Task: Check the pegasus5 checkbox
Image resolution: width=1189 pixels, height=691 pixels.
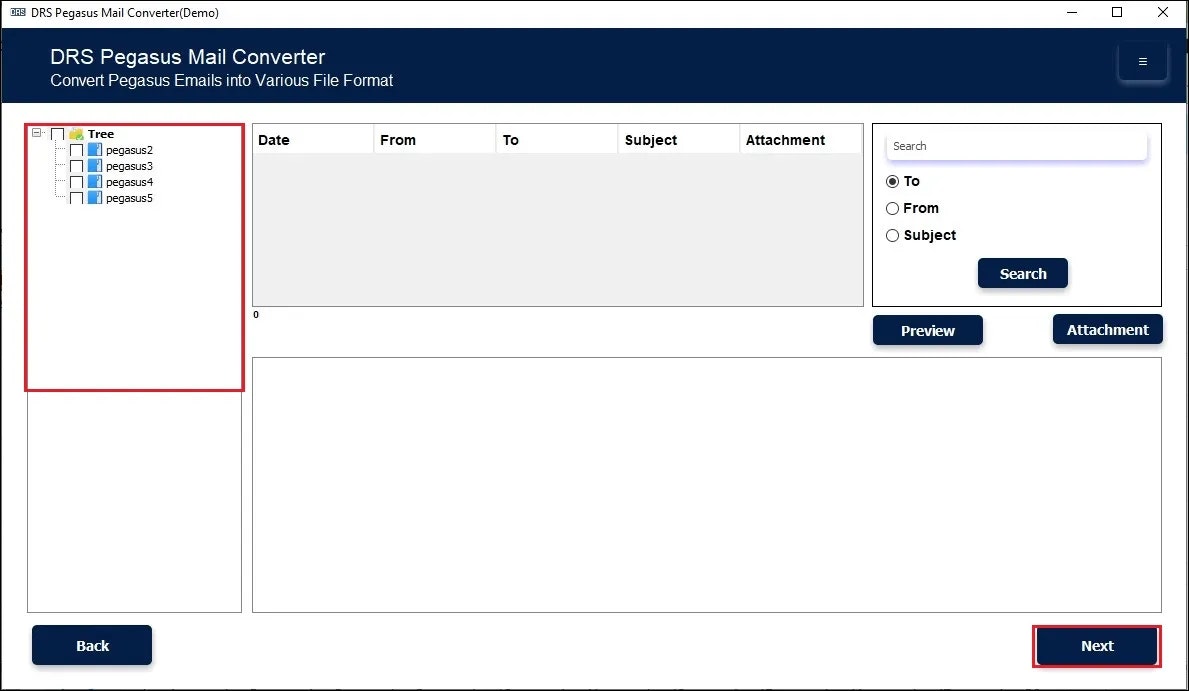Action: [77, 198]
